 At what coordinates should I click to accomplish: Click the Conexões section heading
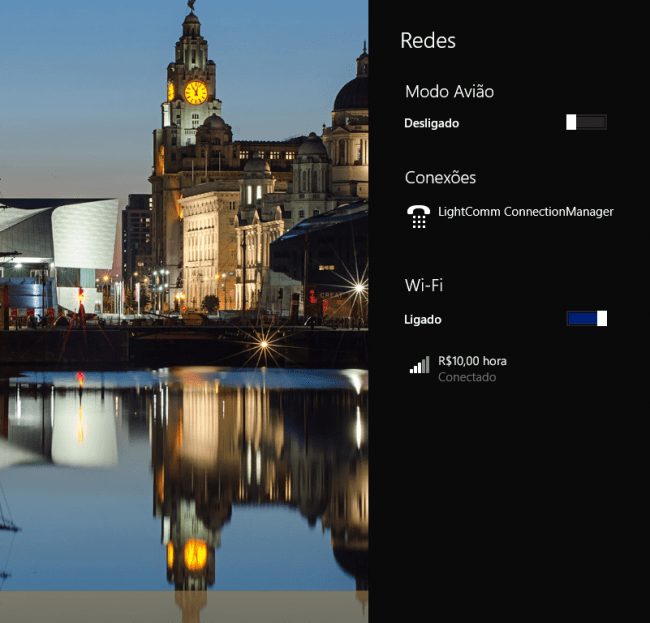(x=440, y=178)
